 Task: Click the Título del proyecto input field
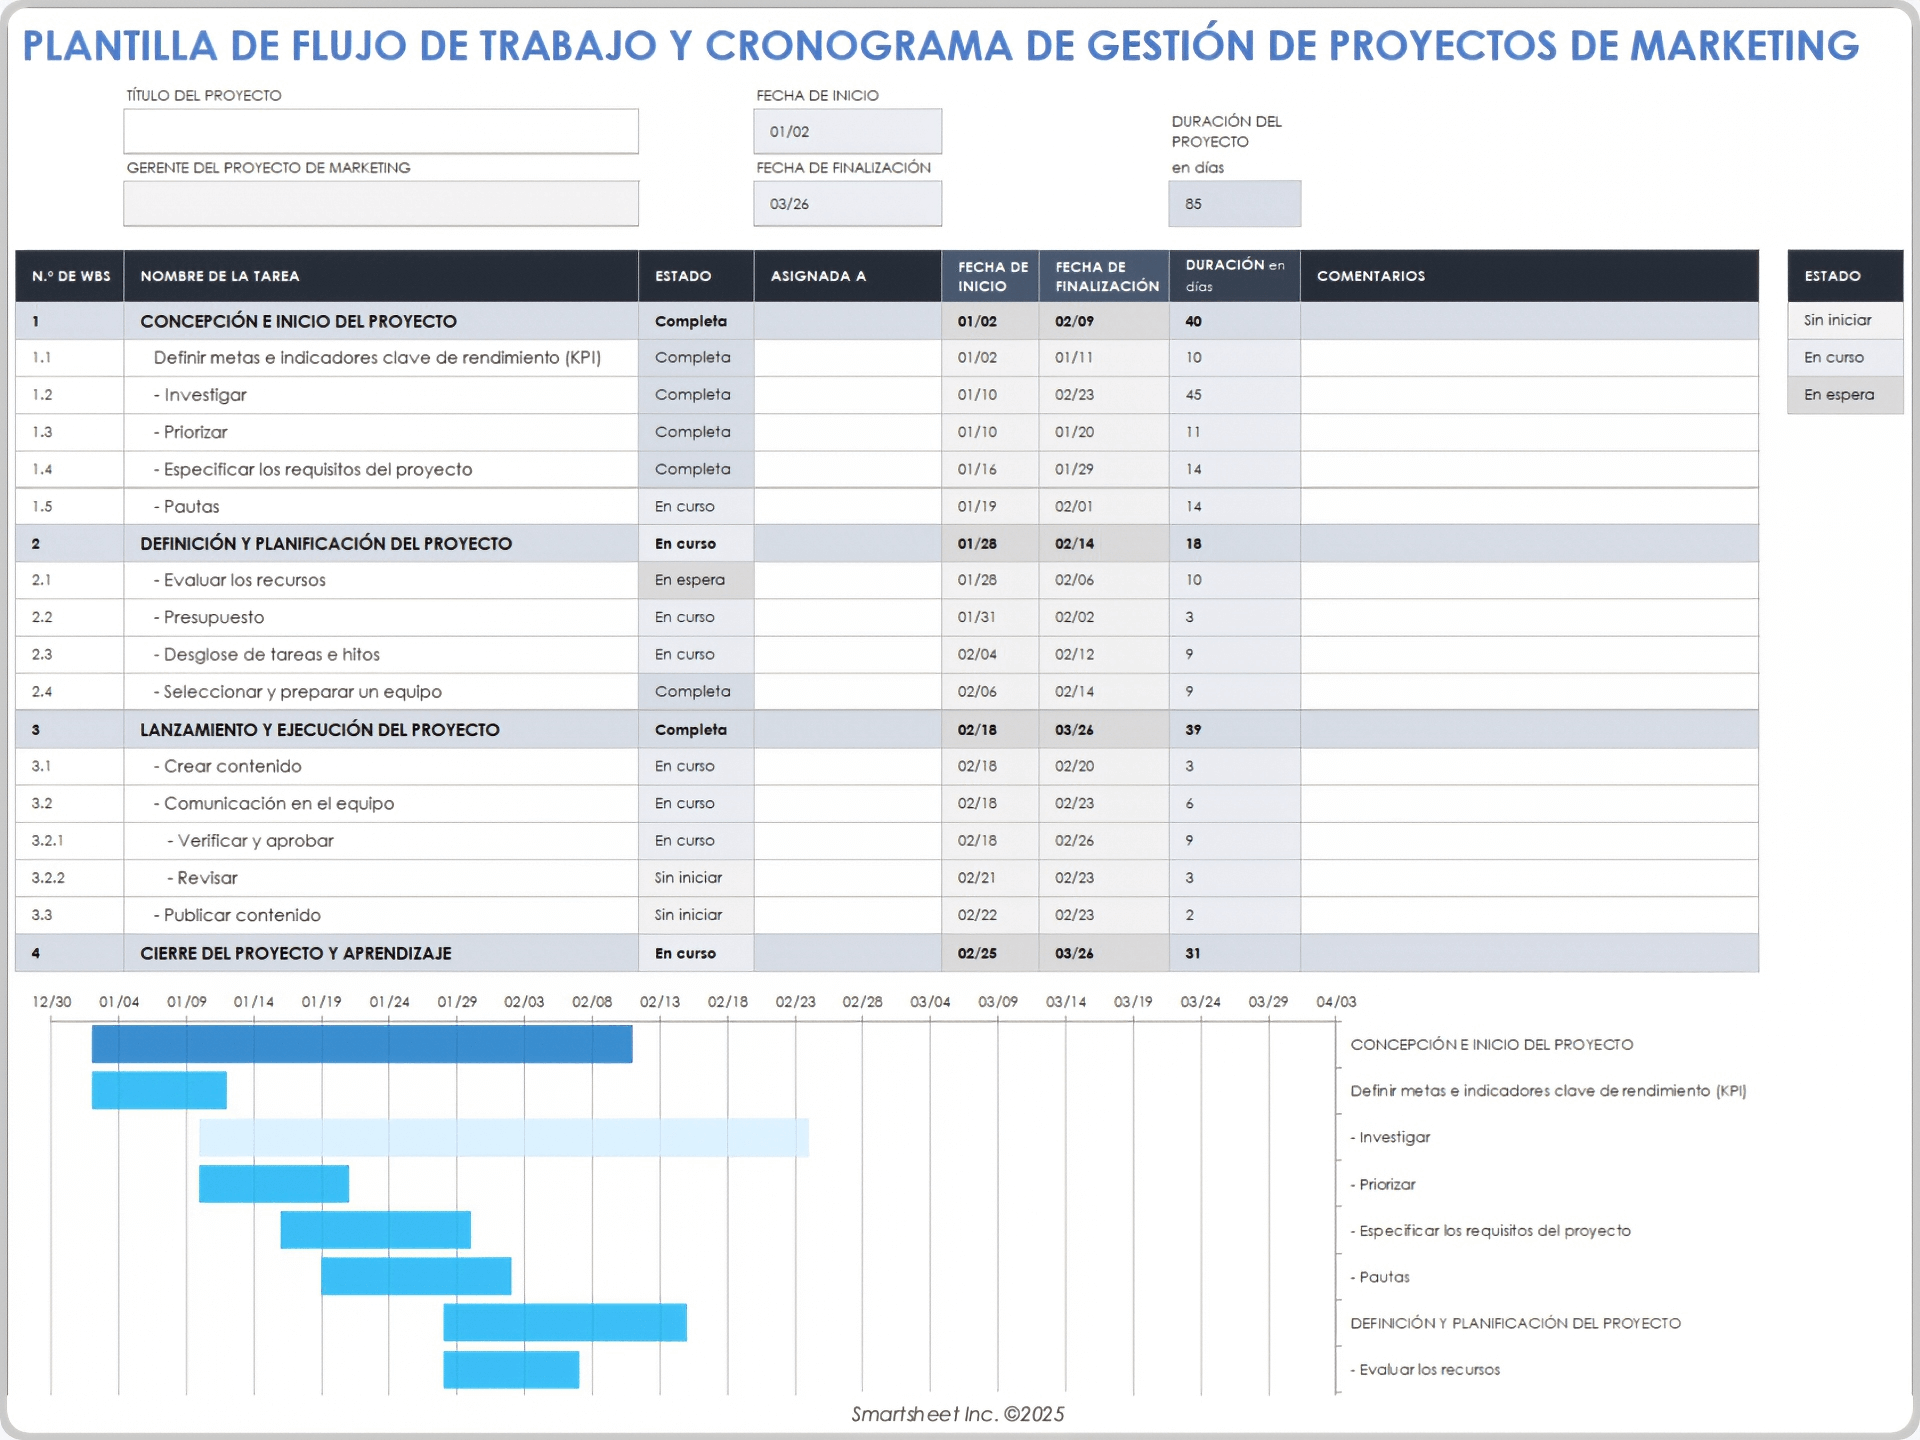pos(381,131)
